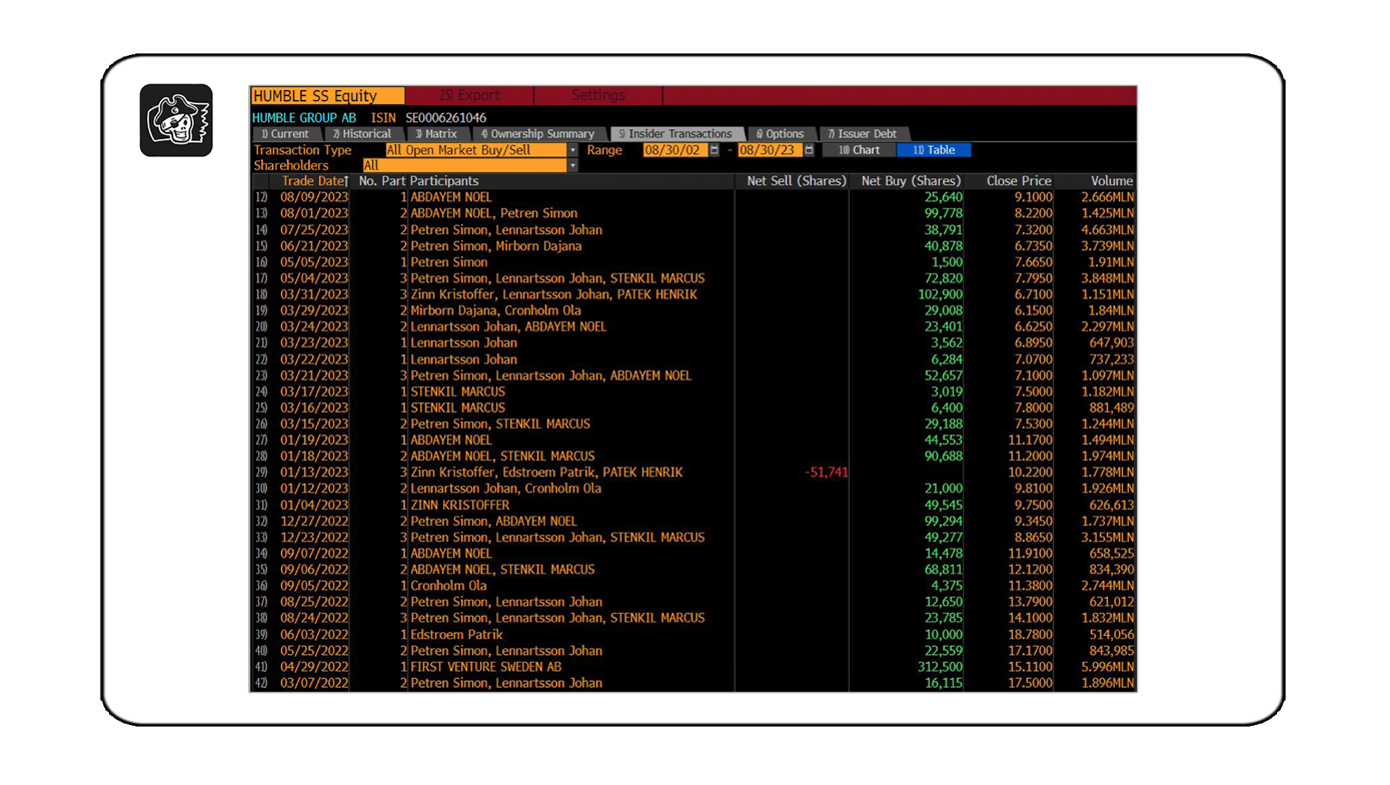
Task: Select the Insider Transactions tab
Action: click(x=675, y=134)
